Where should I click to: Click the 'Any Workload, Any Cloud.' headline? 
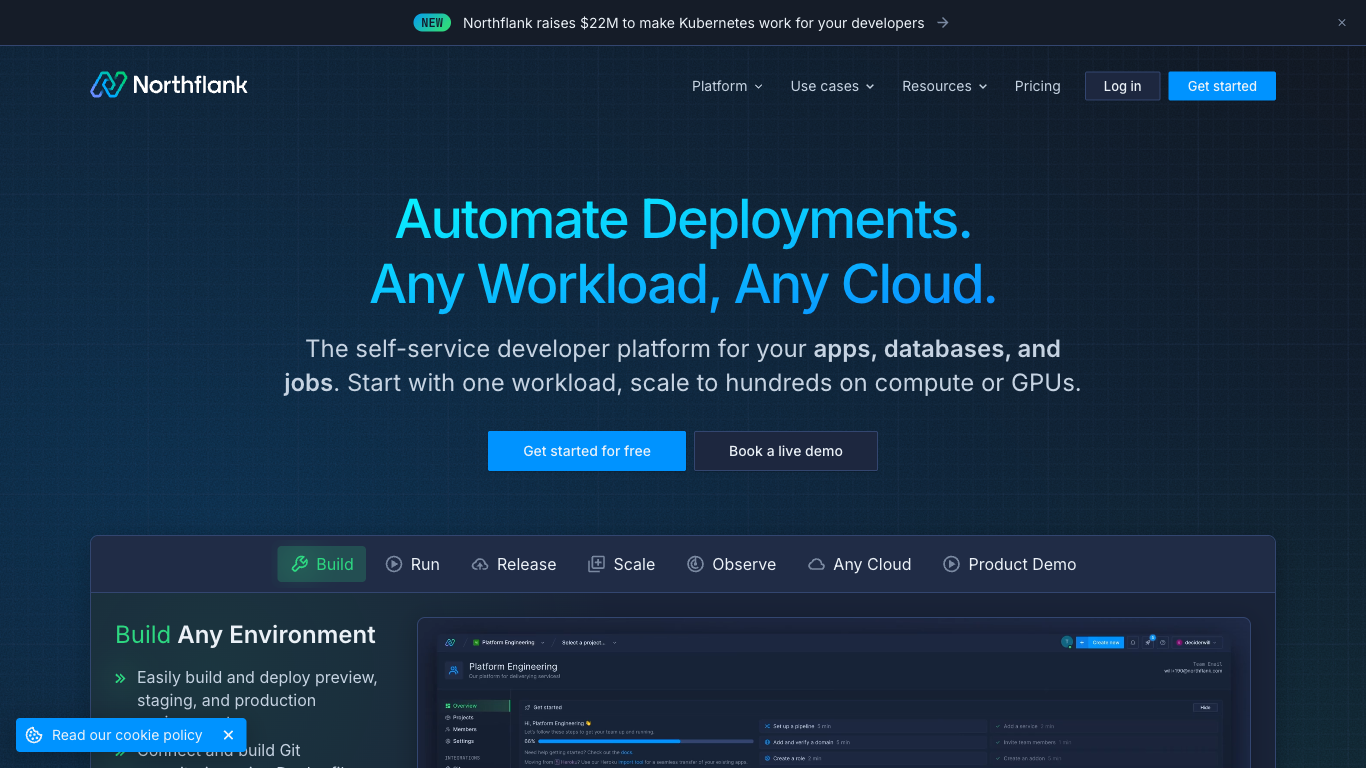[x=684, y=284]
